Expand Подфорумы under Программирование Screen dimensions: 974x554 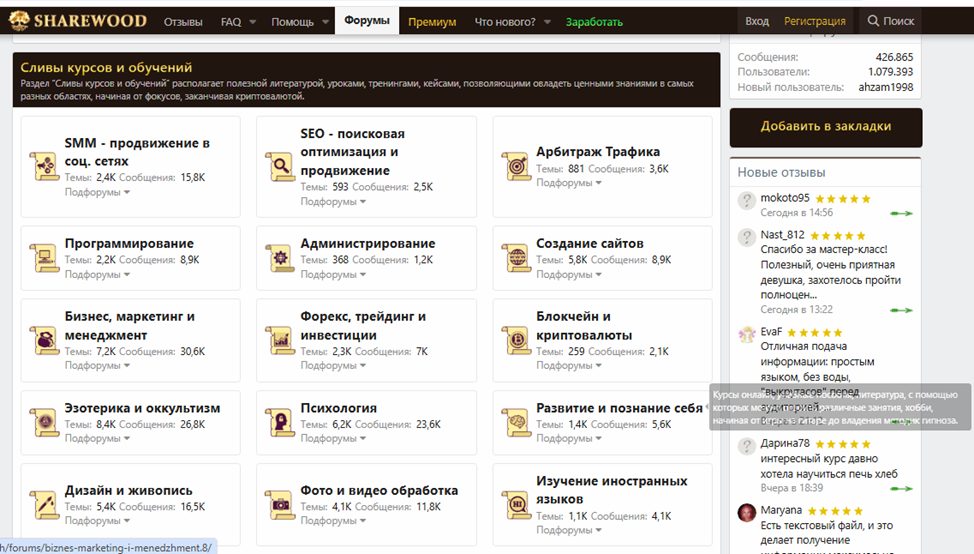click(x=97, y=275)
